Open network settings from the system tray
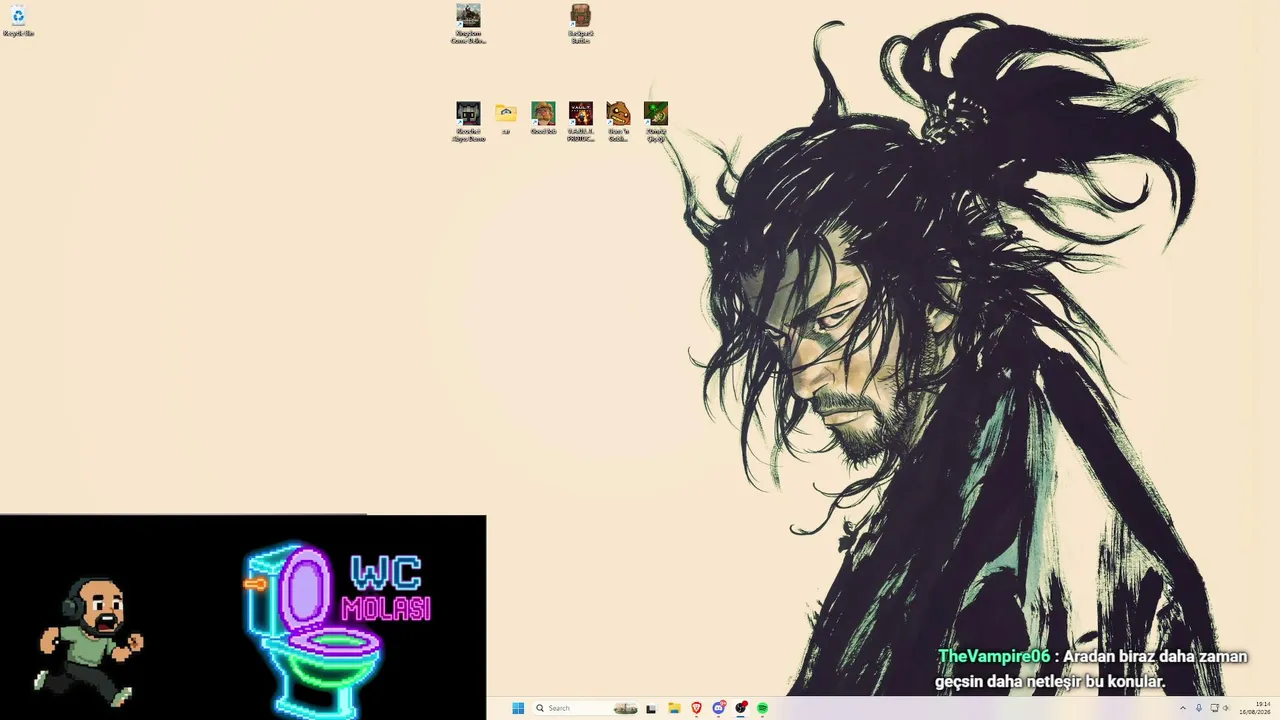 tap(1214, 708)
